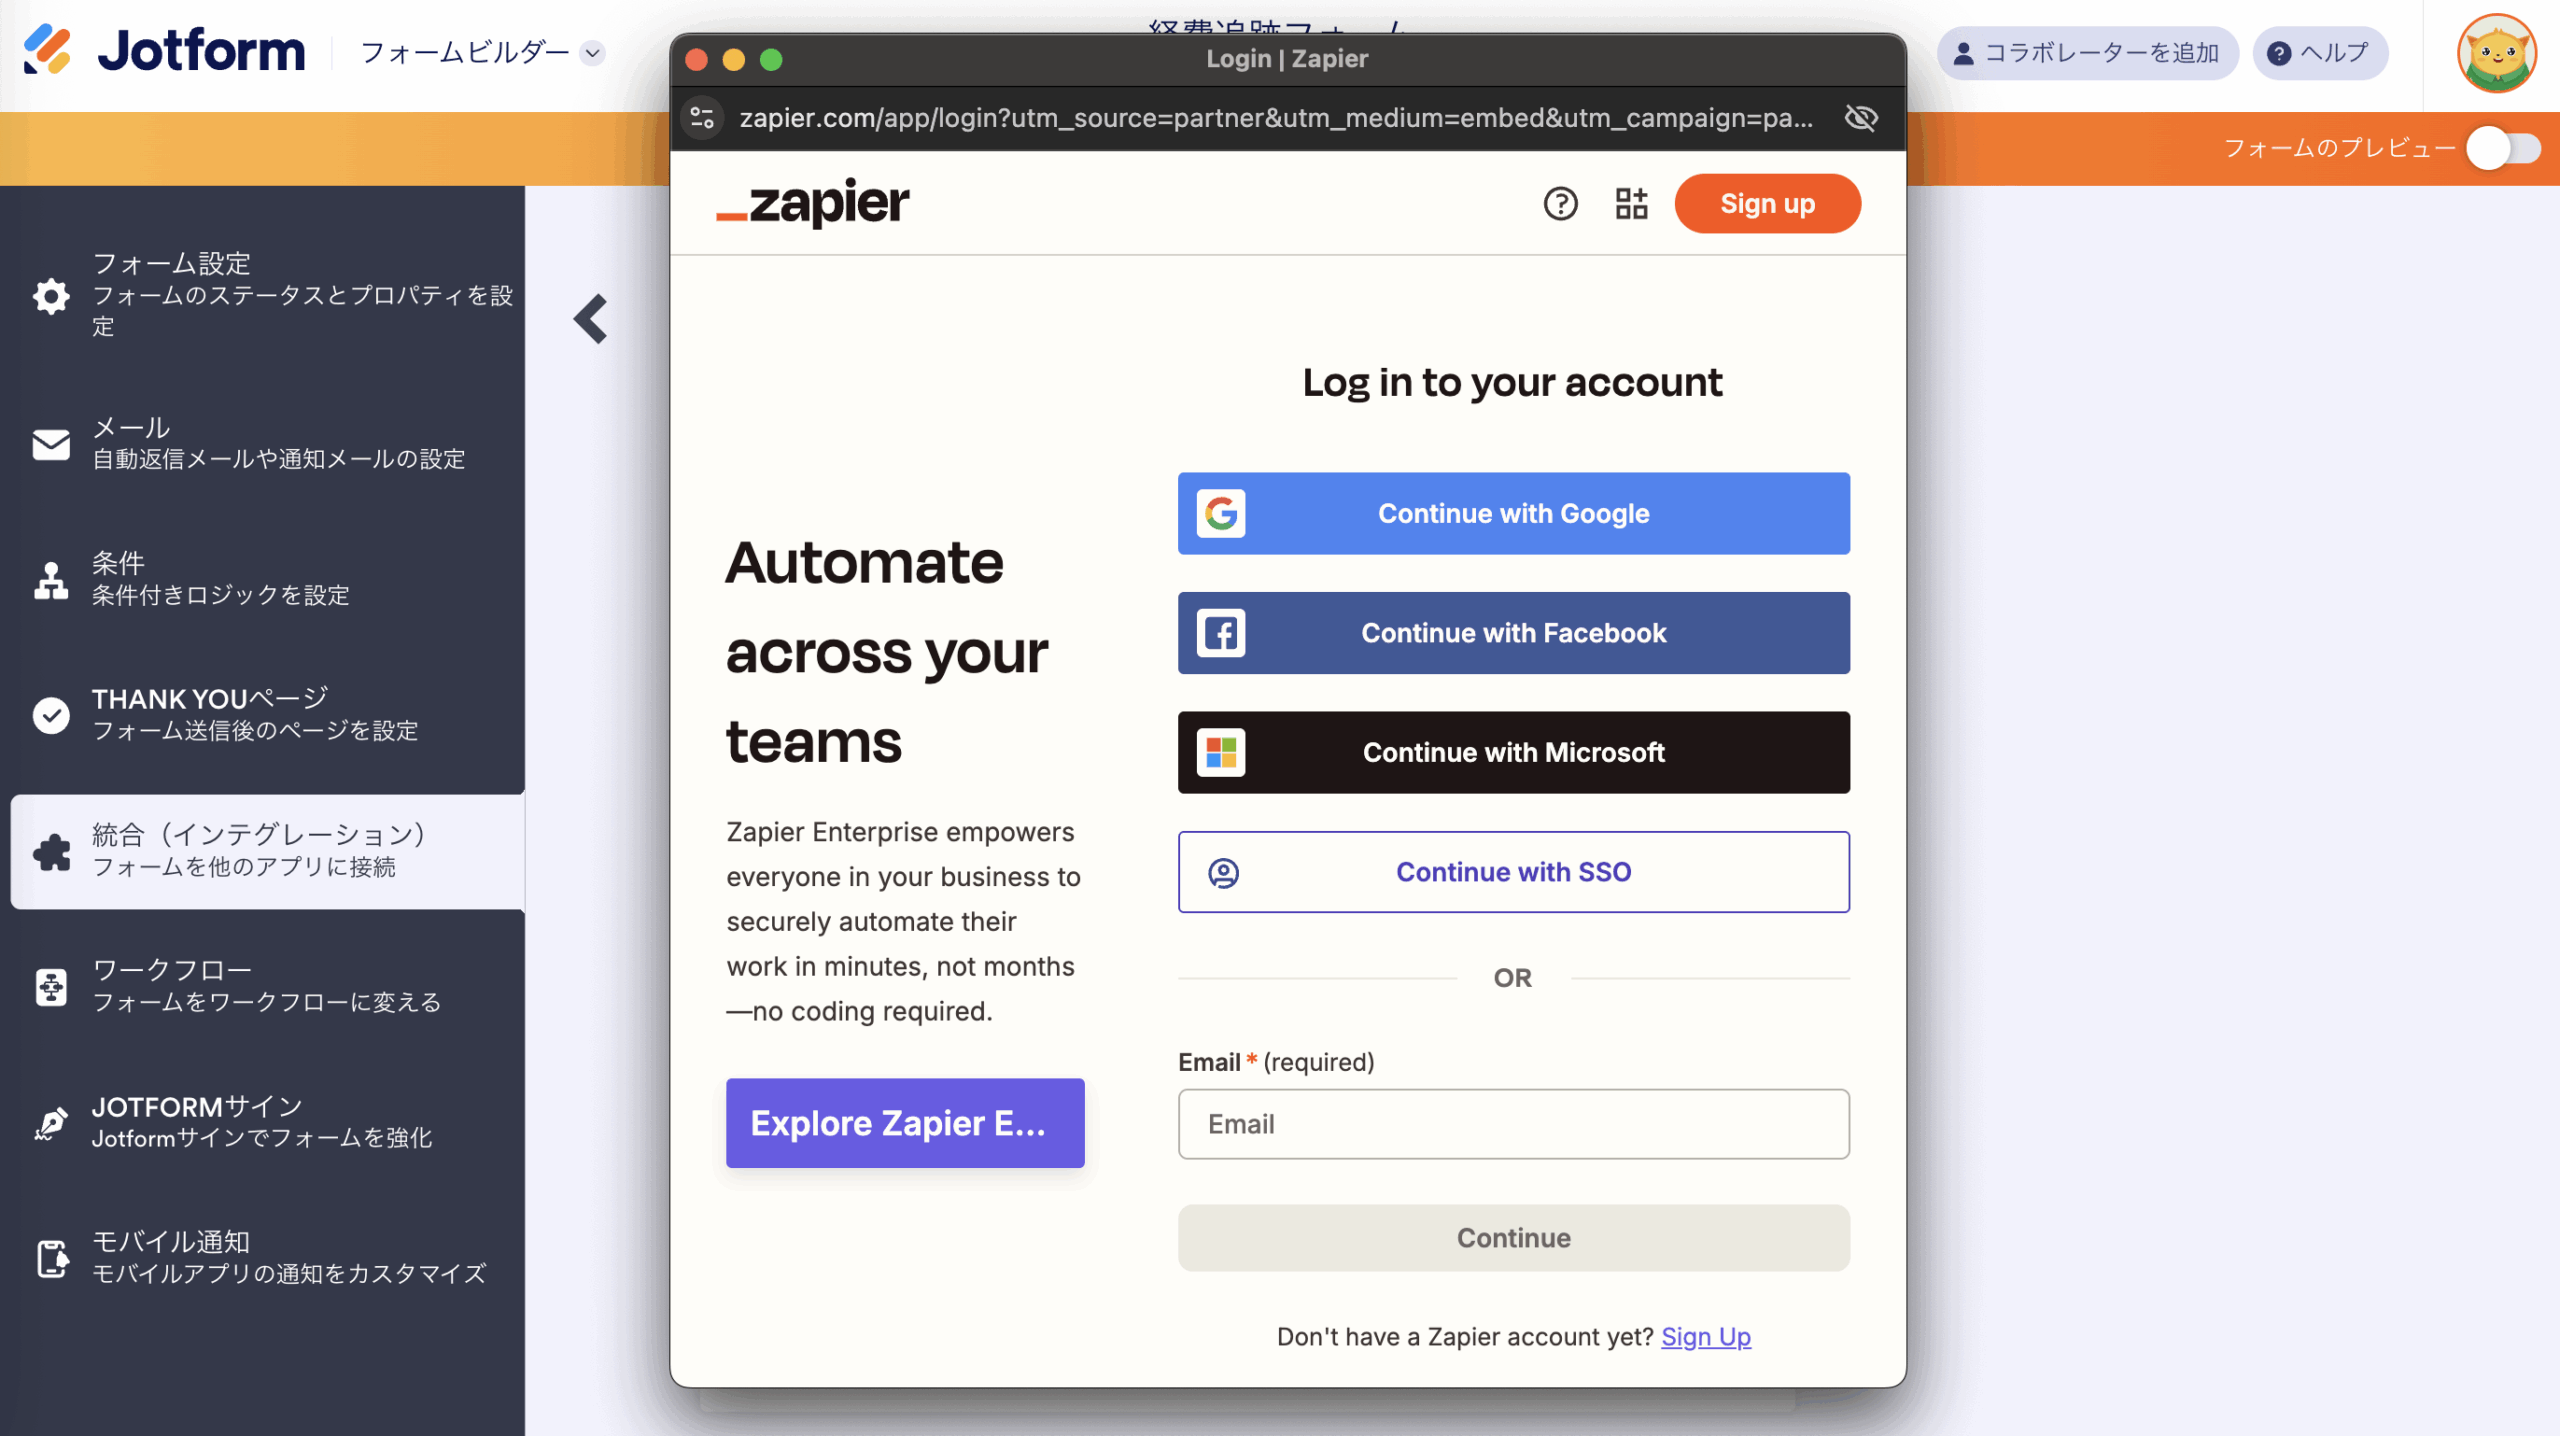Viewport: 2560px width, 1436px height.
Task: Click Continue with SSO button
Action: pyautogui.click(x=1513, y=872)
